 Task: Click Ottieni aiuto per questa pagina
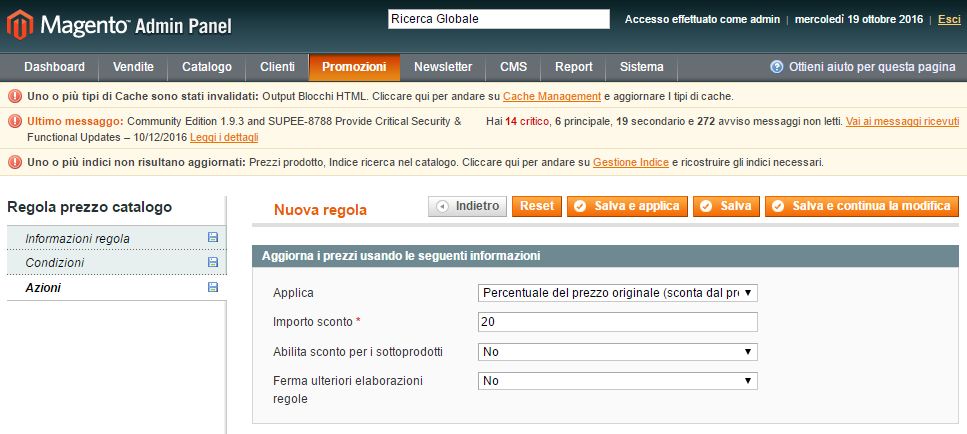pos(872,67)
